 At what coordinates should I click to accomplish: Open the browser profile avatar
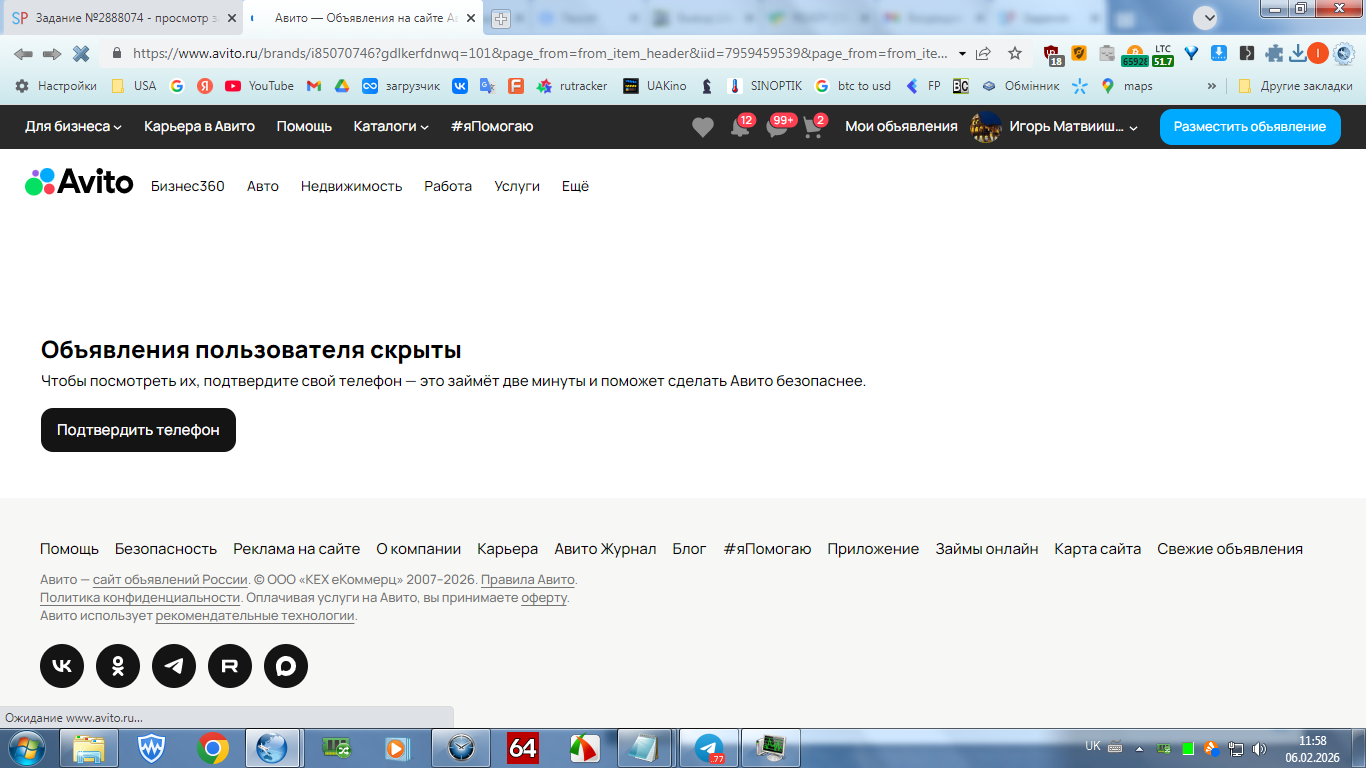click(x=1318, y=54)
